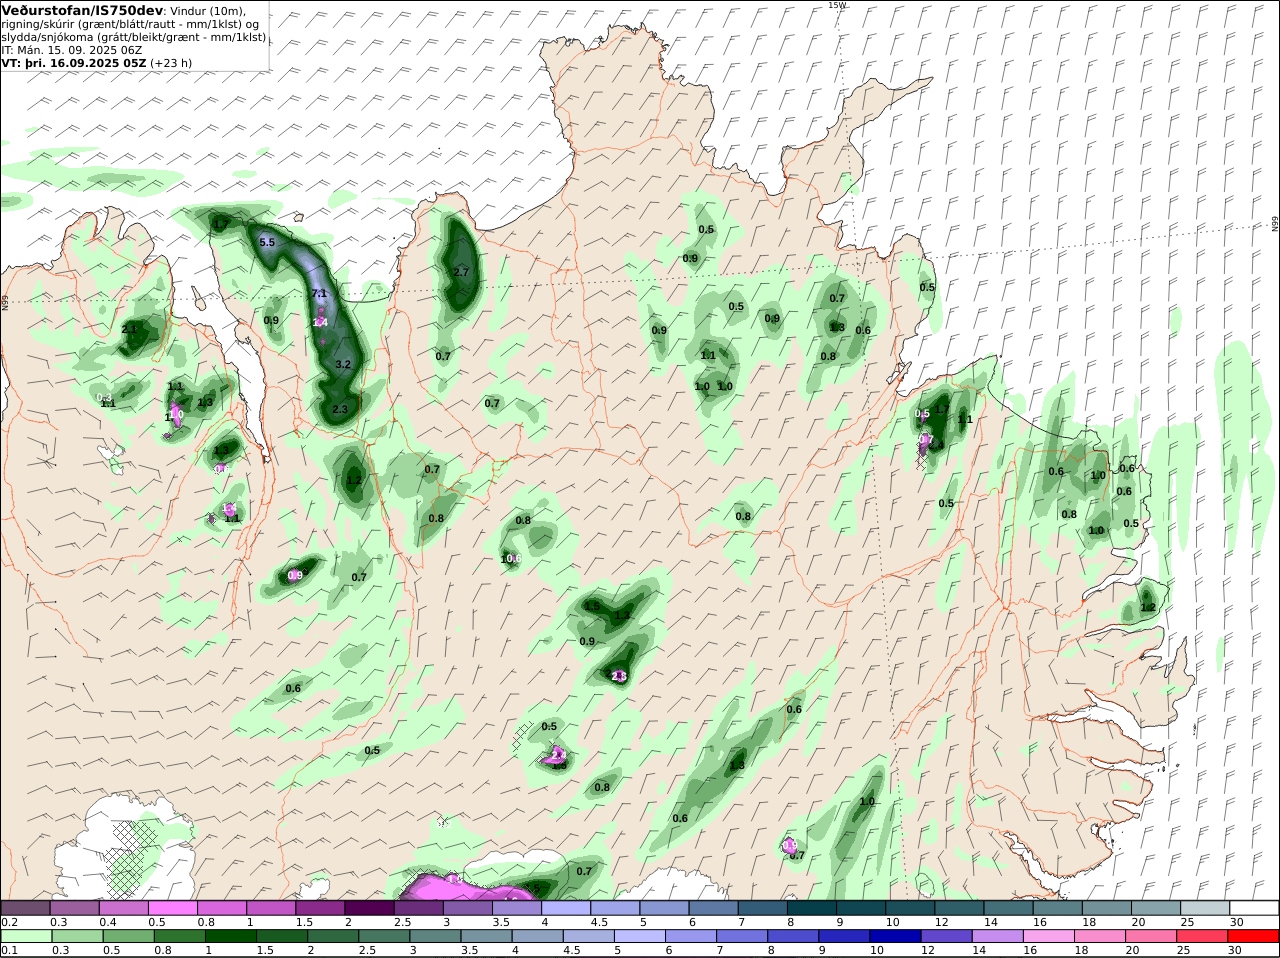Click the 2.7 precipitation value on map
Screen dimensions: 1280x958
click(x=461, y=271)
